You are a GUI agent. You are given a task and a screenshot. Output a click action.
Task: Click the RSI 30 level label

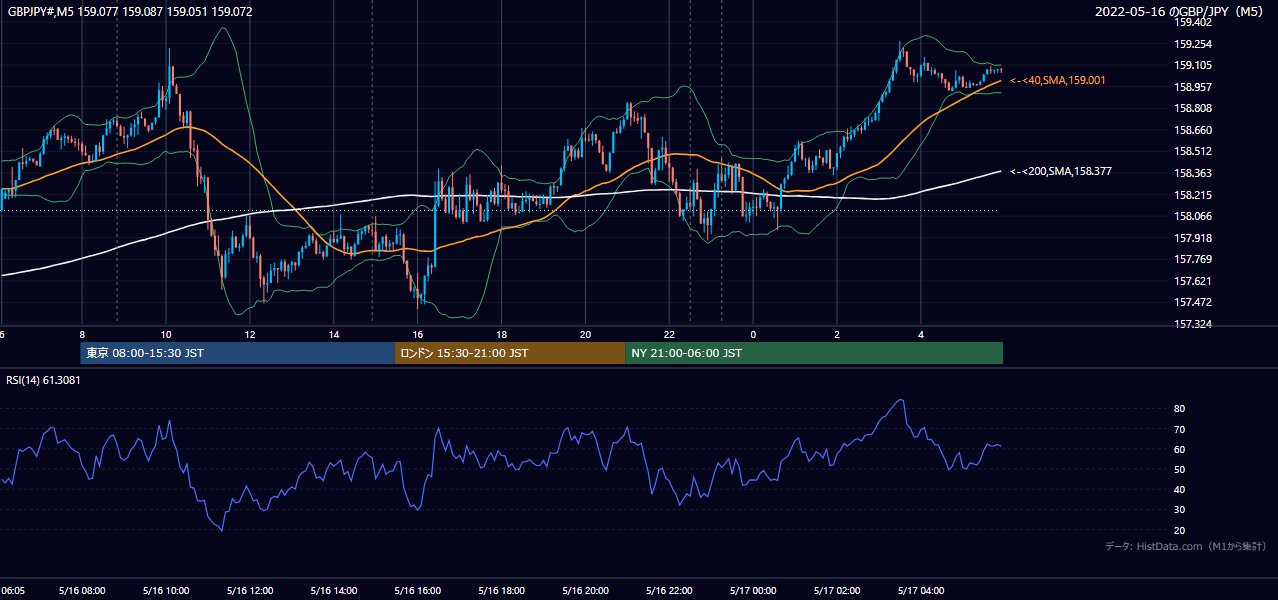pyautogui.click(x=1179, y=510)
